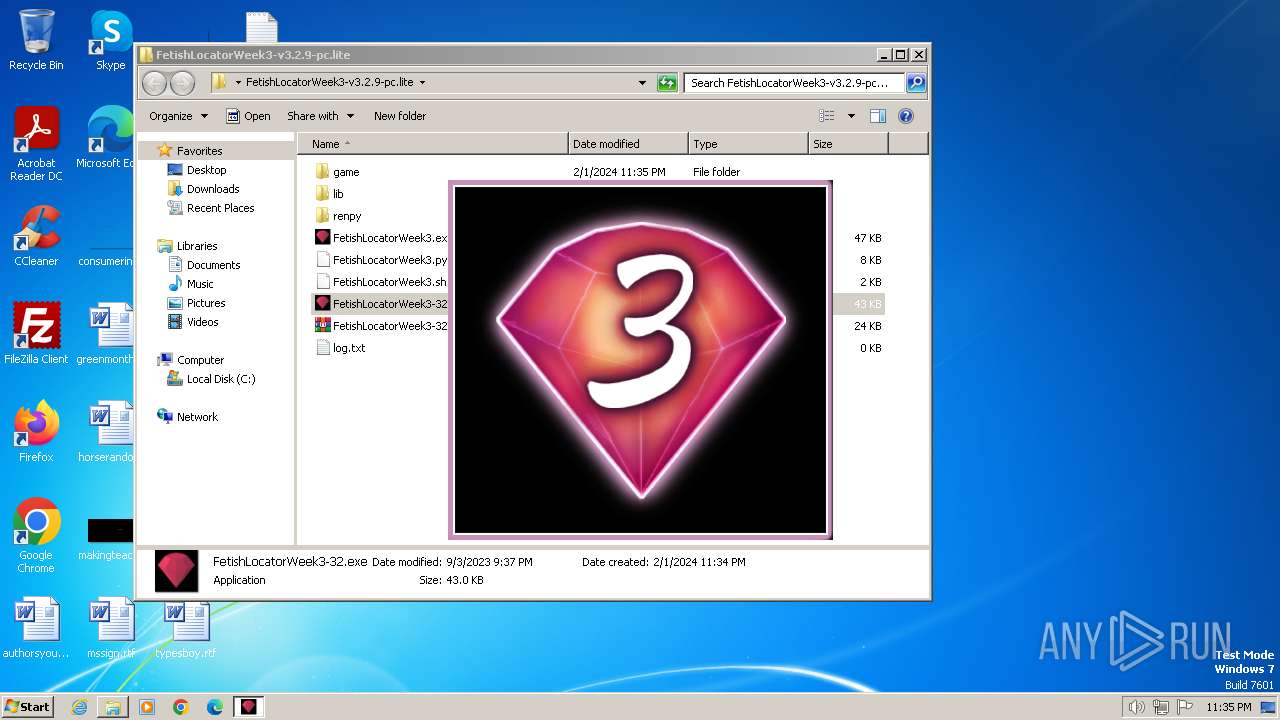Click the search magnifier icon
Image resolution: width=1280 pixels, height=720 pixels.
(915, 83)
